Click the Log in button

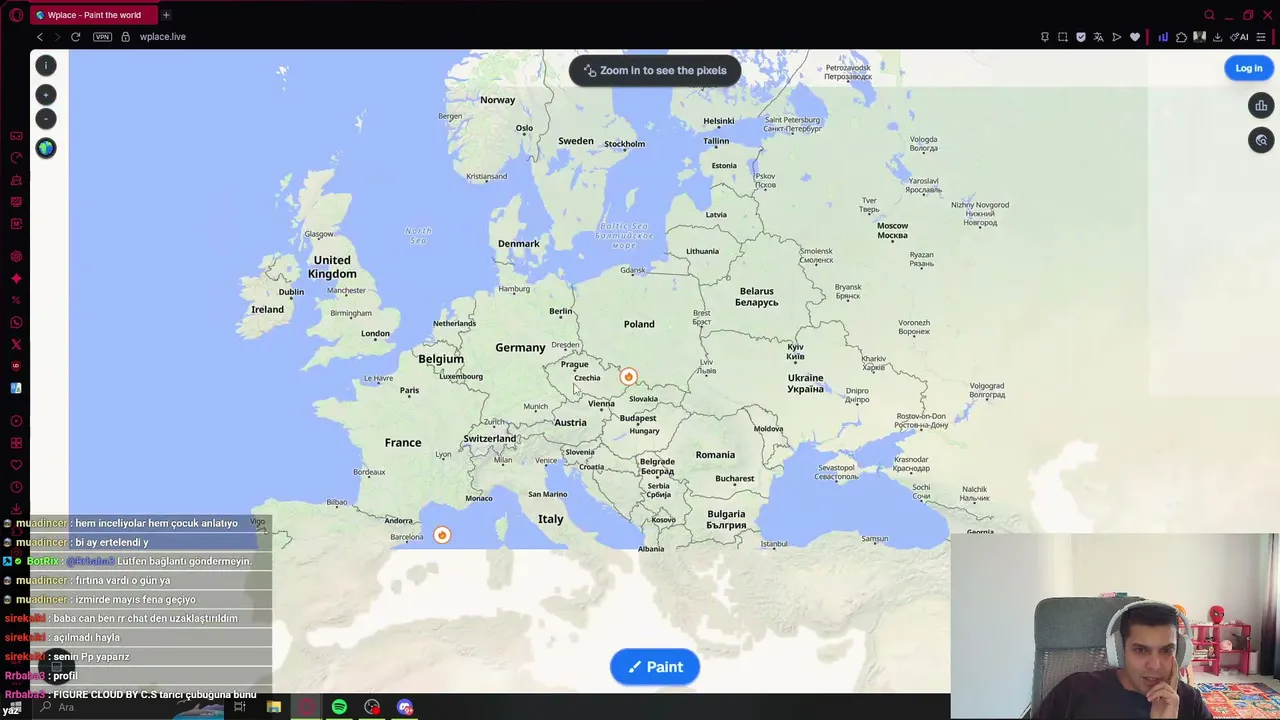[x=1248, y=68]
